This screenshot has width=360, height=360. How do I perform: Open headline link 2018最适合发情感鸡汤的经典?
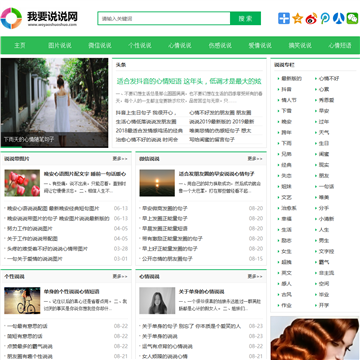coord(149,131)
